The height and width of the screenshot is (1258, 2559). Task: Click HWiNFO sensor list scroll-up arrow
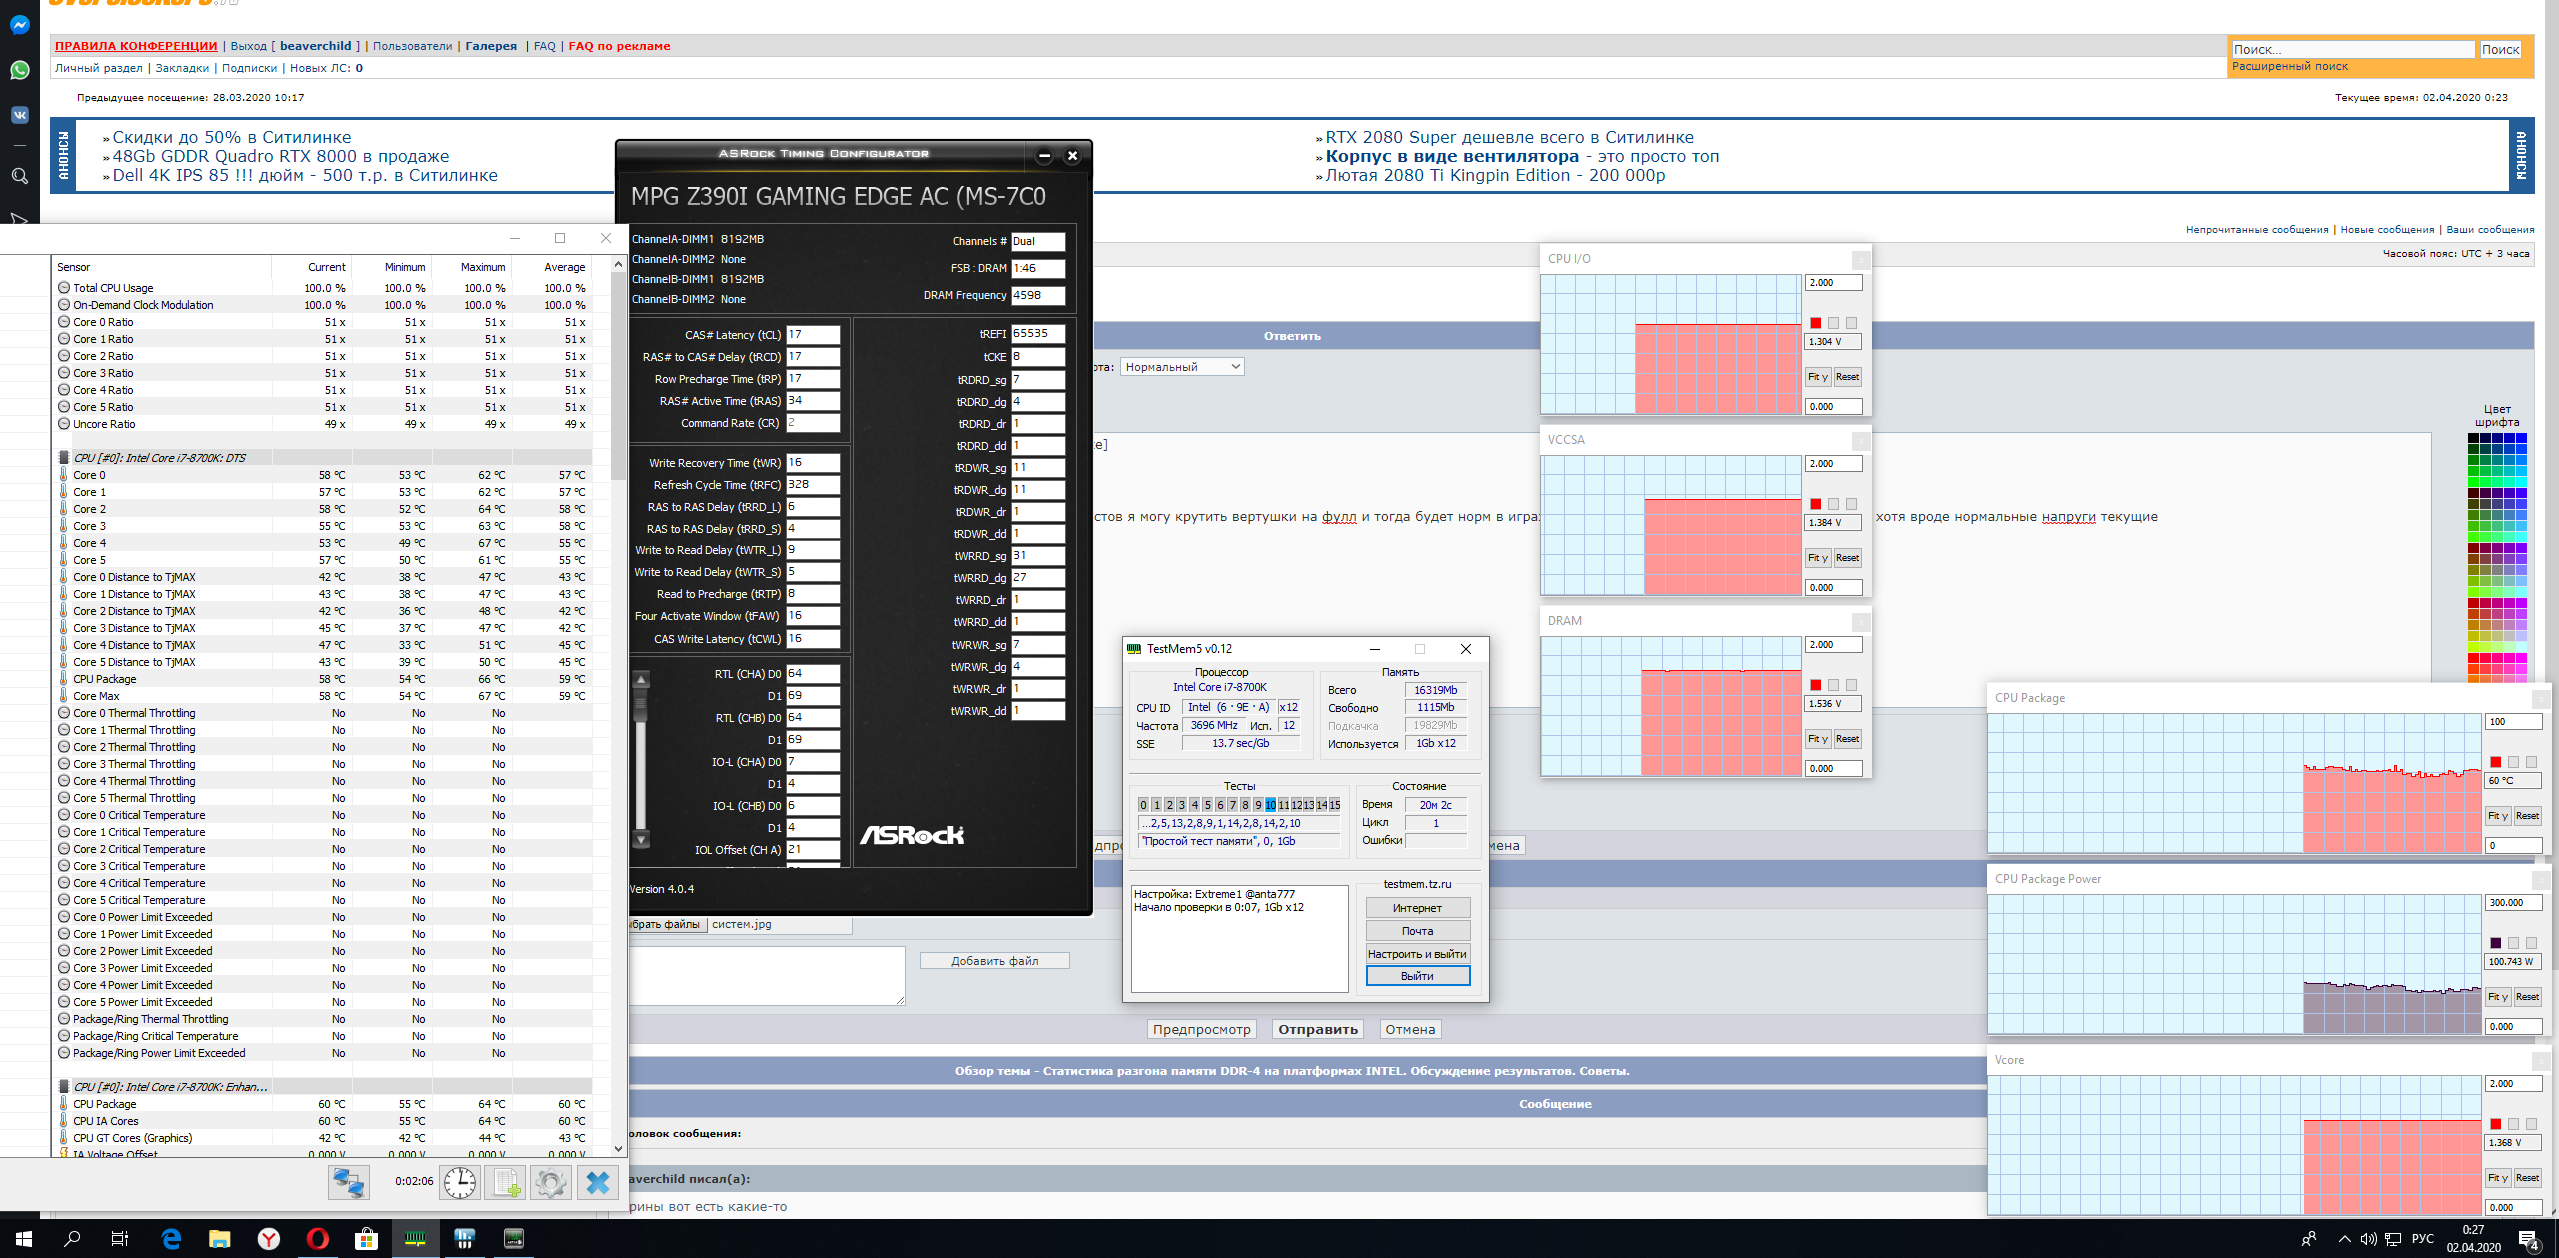pyautogui.click(x=618, y=265)
